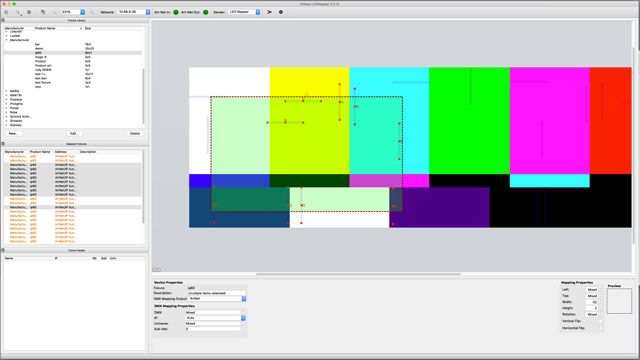Toggle the Vertical Flip checkbox

[x=600, y=321]
